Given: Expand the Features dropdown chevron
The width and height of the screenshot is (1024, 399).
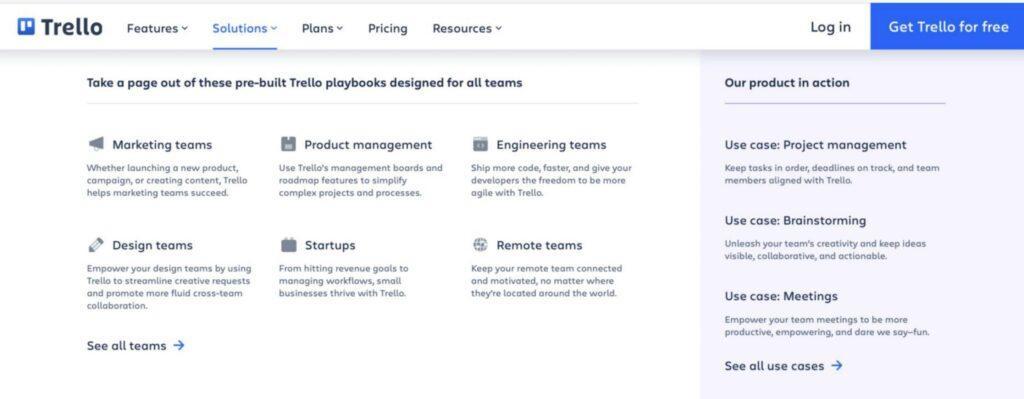Looking at the screenshot, I should click(185, 28).
